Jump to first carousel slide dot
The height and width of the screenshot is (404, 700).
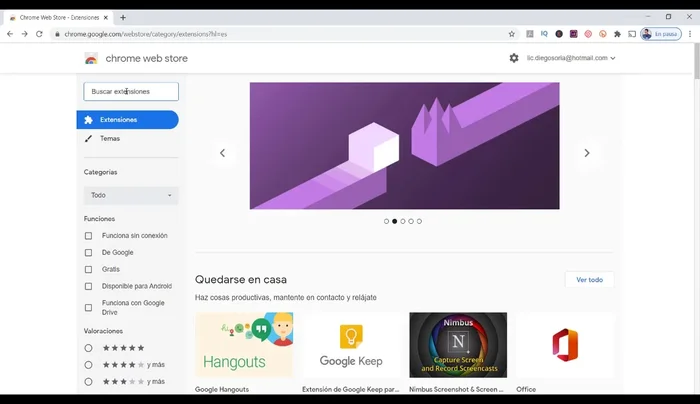pyautogui.click(x=386, y=221)
